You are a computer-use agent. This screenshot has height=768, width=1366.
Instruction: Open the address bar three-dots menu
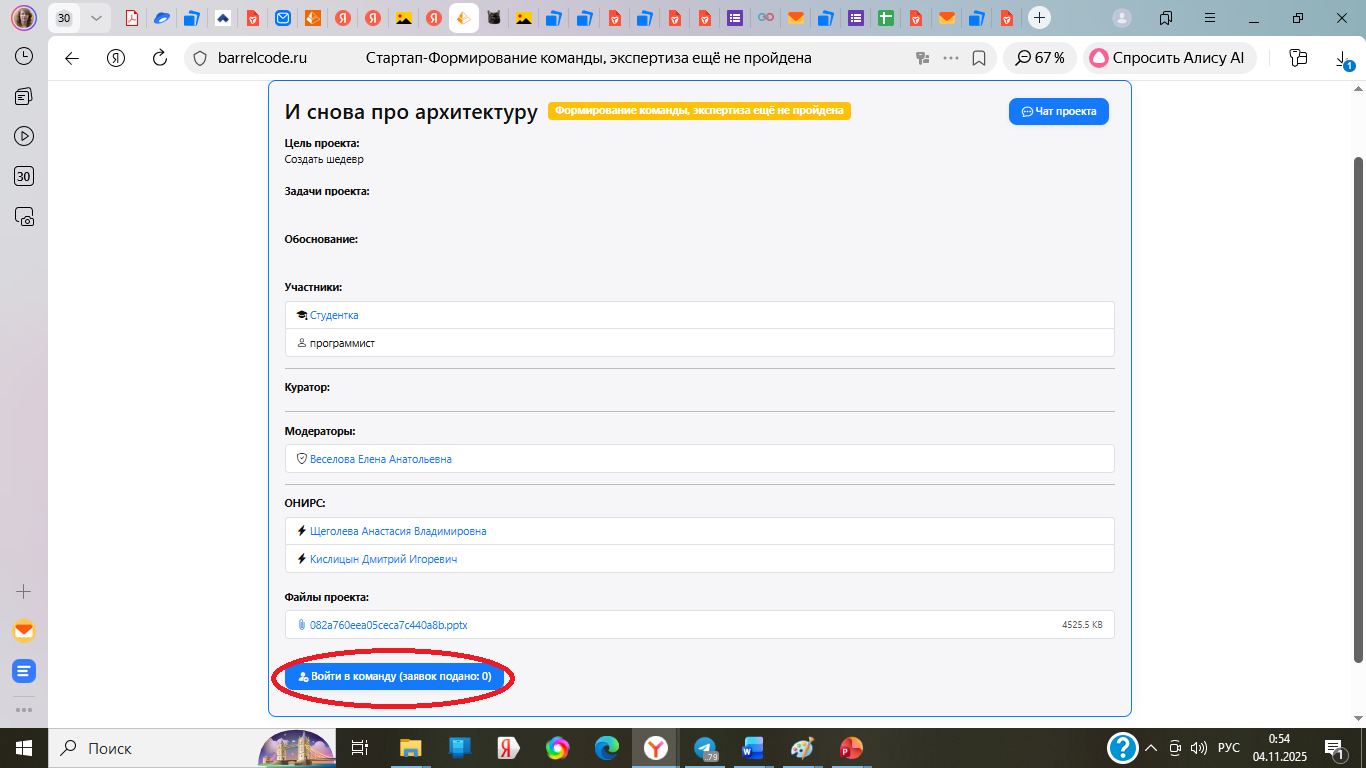[951, 58]
